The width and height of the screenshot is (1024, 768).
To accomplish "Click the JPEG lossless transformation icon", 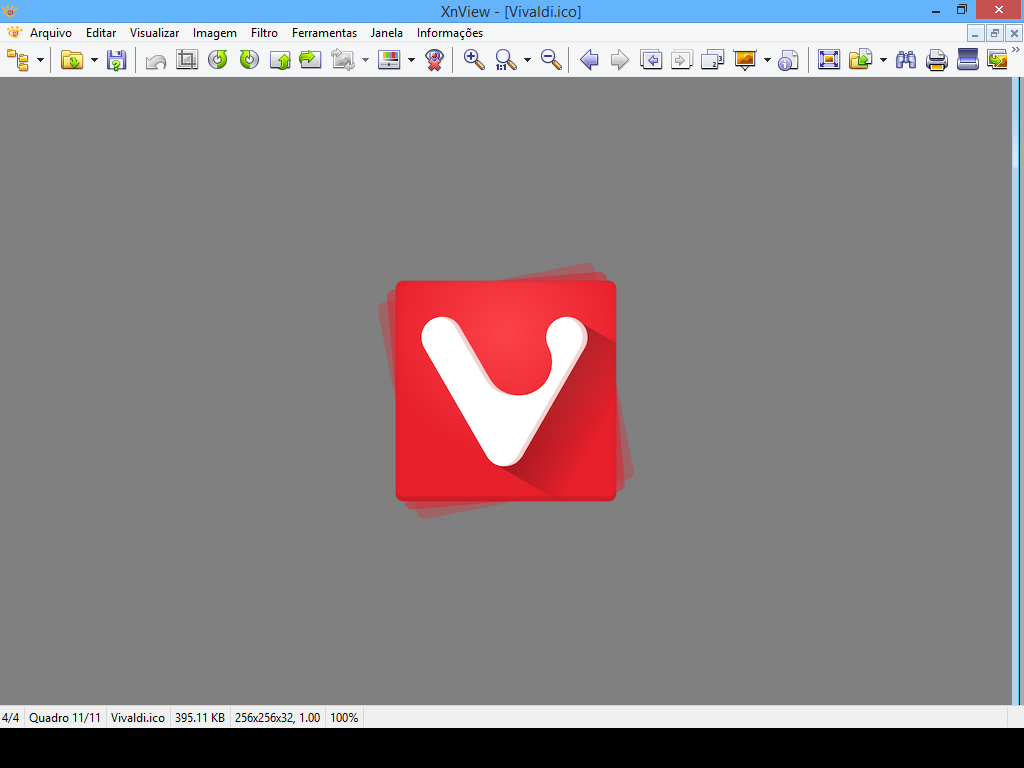I will [342, 60].
